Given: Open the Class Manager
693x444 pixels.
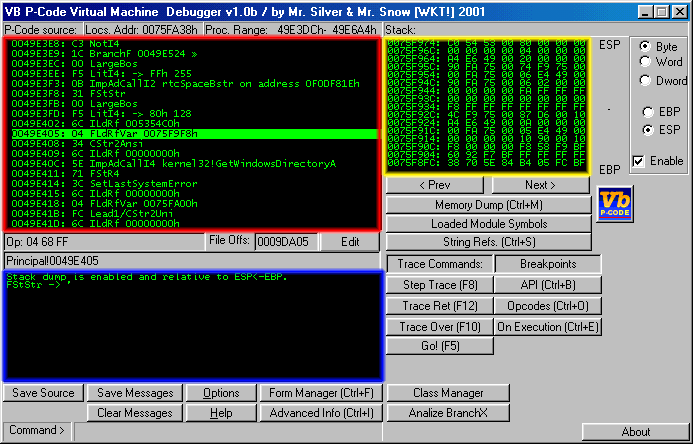Looking at the screenshot, I should [x=448, y=393].
